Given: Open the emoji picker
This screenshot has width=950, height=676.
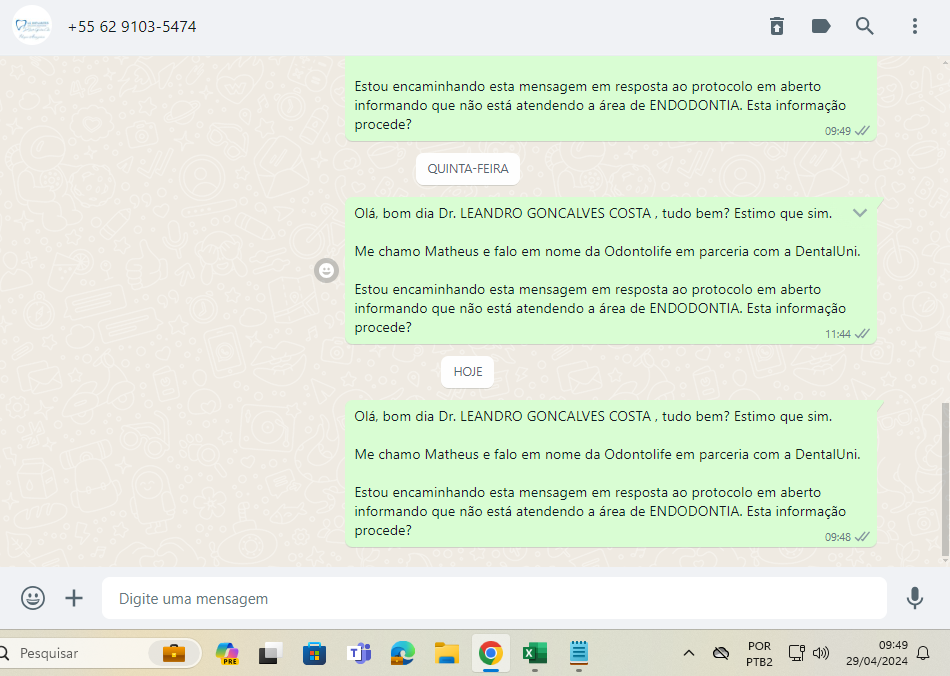Looking at the screenshot, I should click(x=33, y=598).
